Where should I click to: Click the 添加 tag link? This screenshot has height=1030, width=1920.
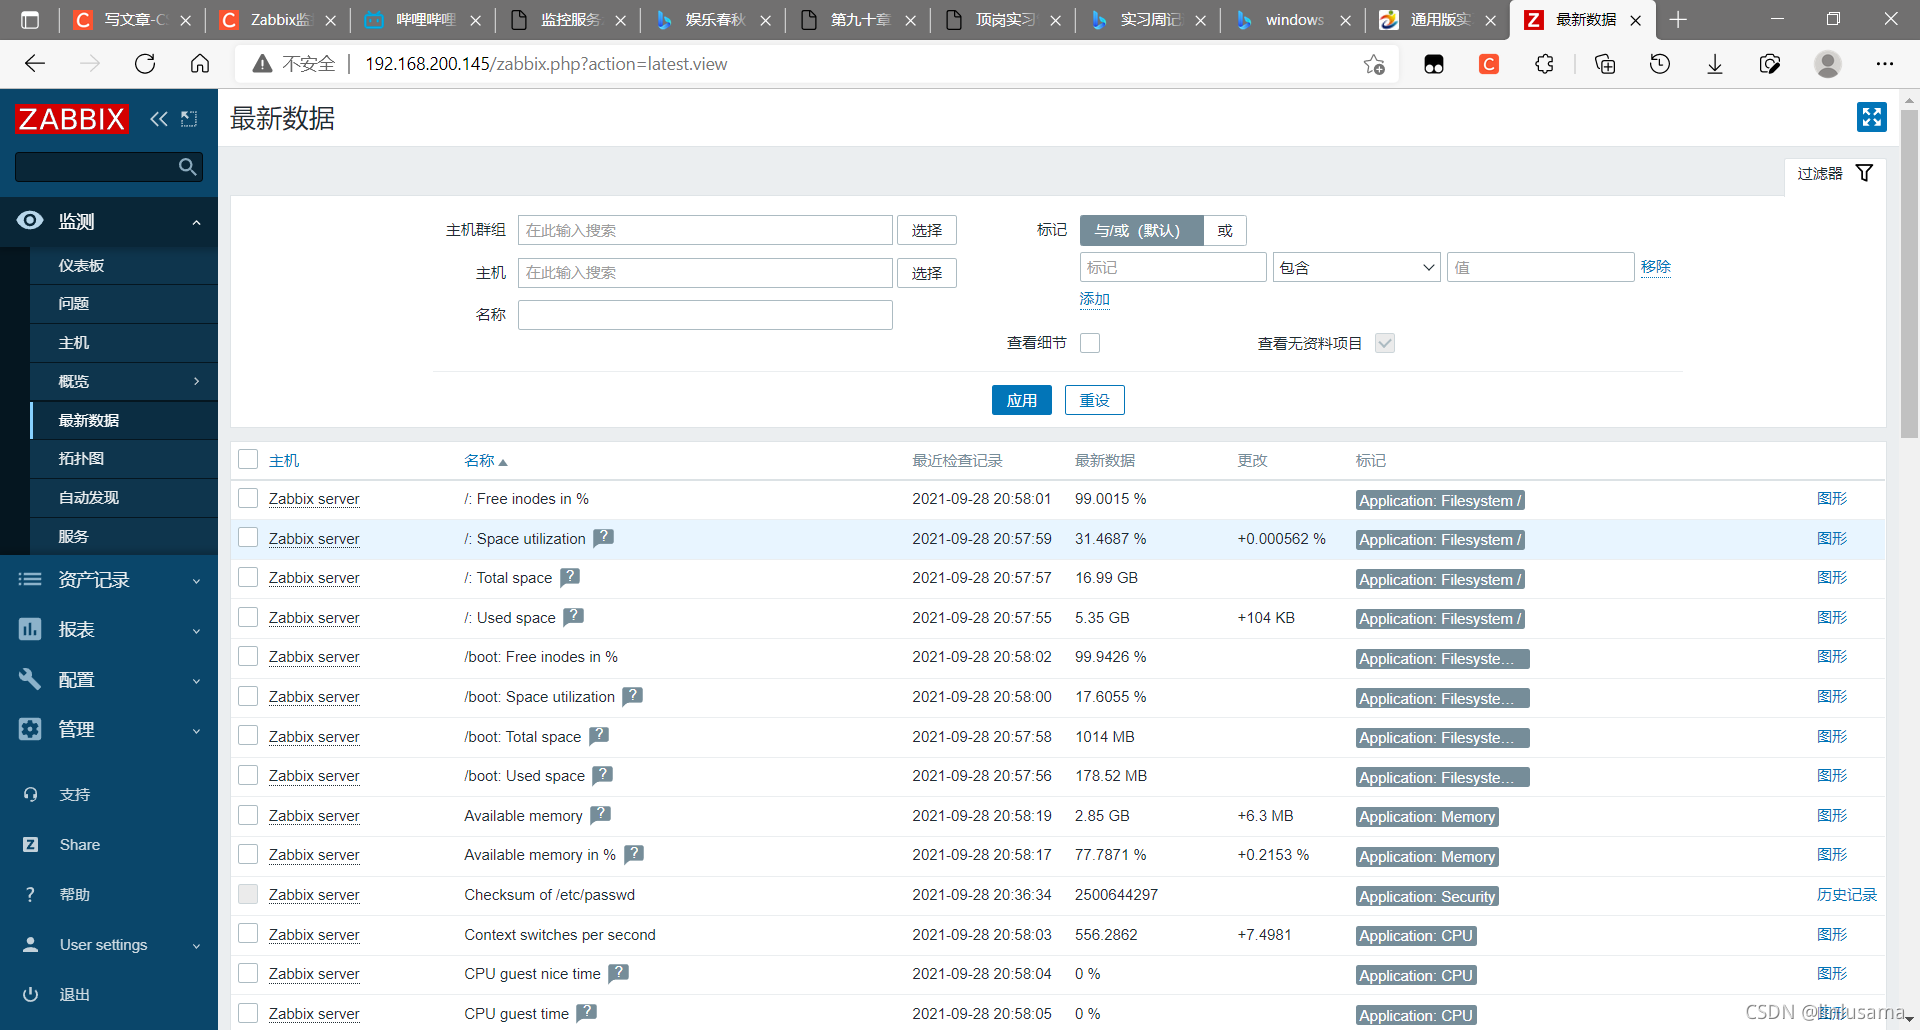pos(1095,299)
